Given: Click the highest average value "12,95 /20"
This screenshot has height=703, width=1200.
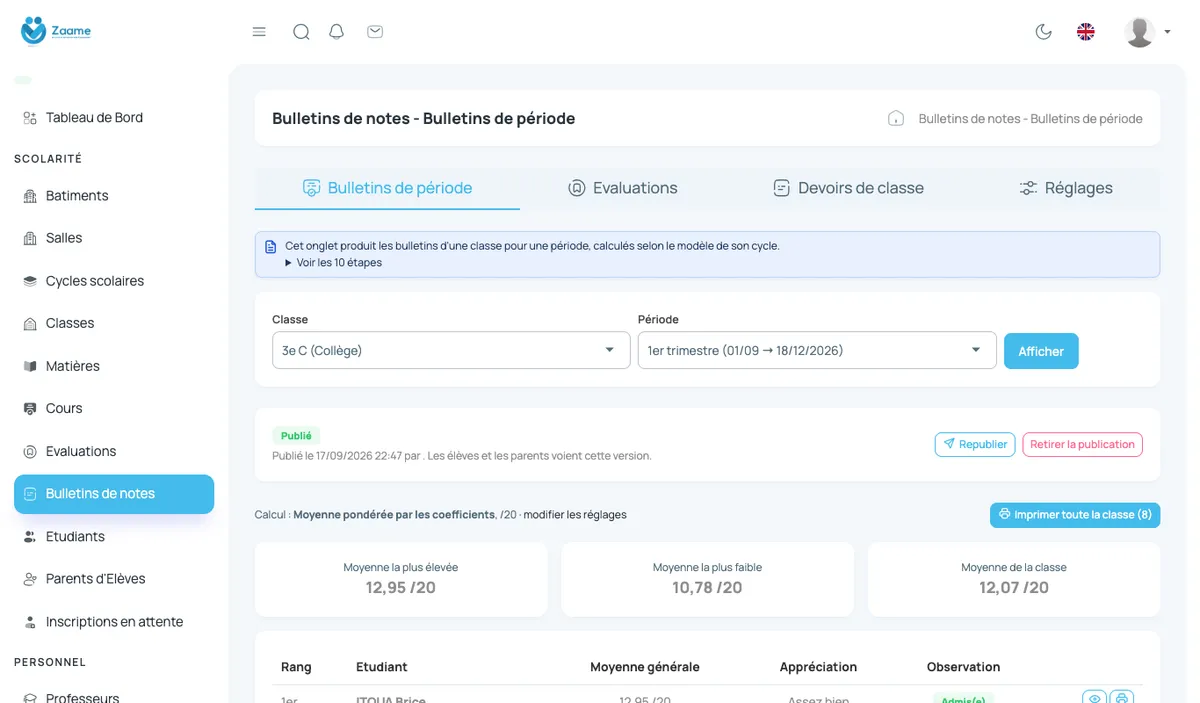Looking at the screenshot, I should pyautogui.click(x=401, y=587).
